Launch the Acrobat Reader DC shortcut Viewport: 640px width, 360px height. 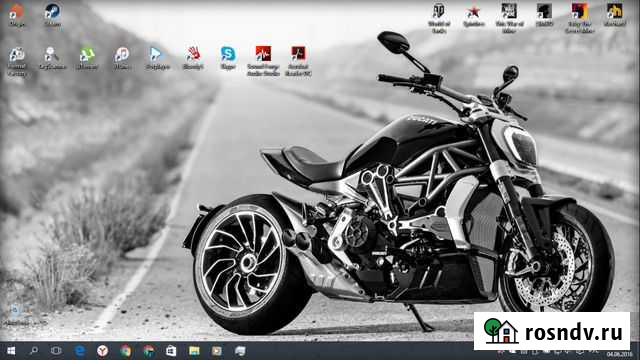click(x=298, y=61)
